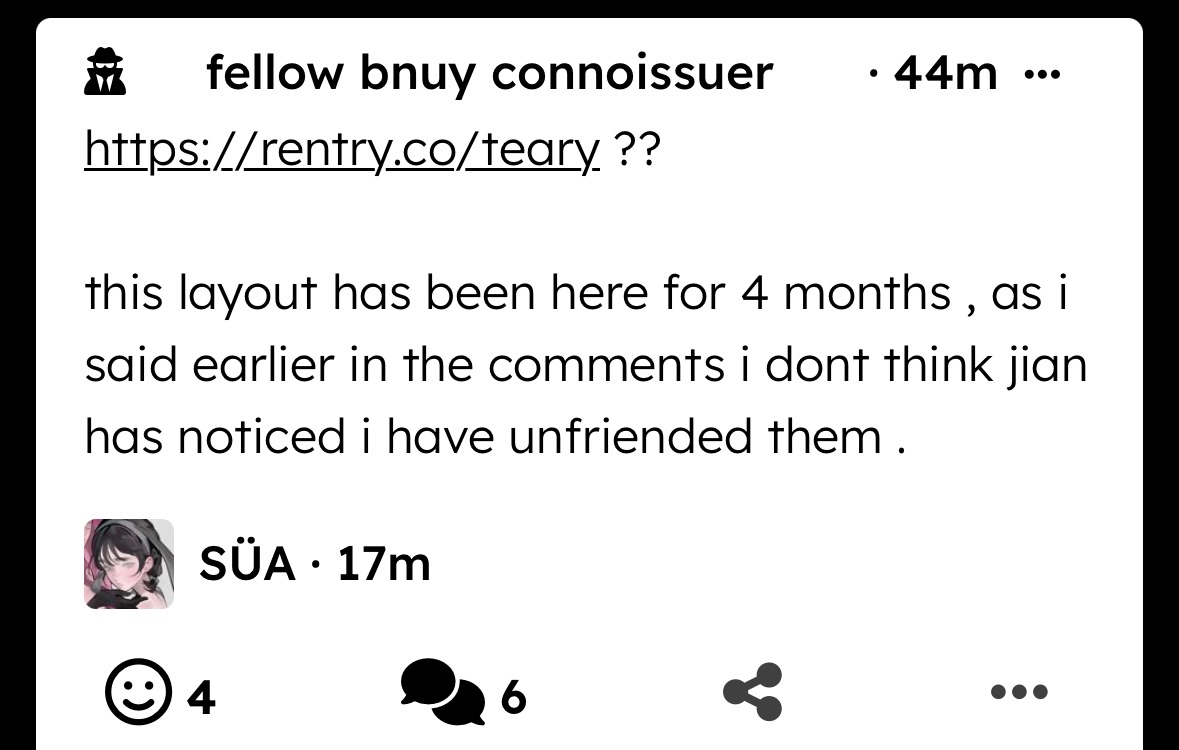This screenshot has height=750, width=1179.
Task: Open the bottom-row more options dots
Action: (x=1019, y=691)
